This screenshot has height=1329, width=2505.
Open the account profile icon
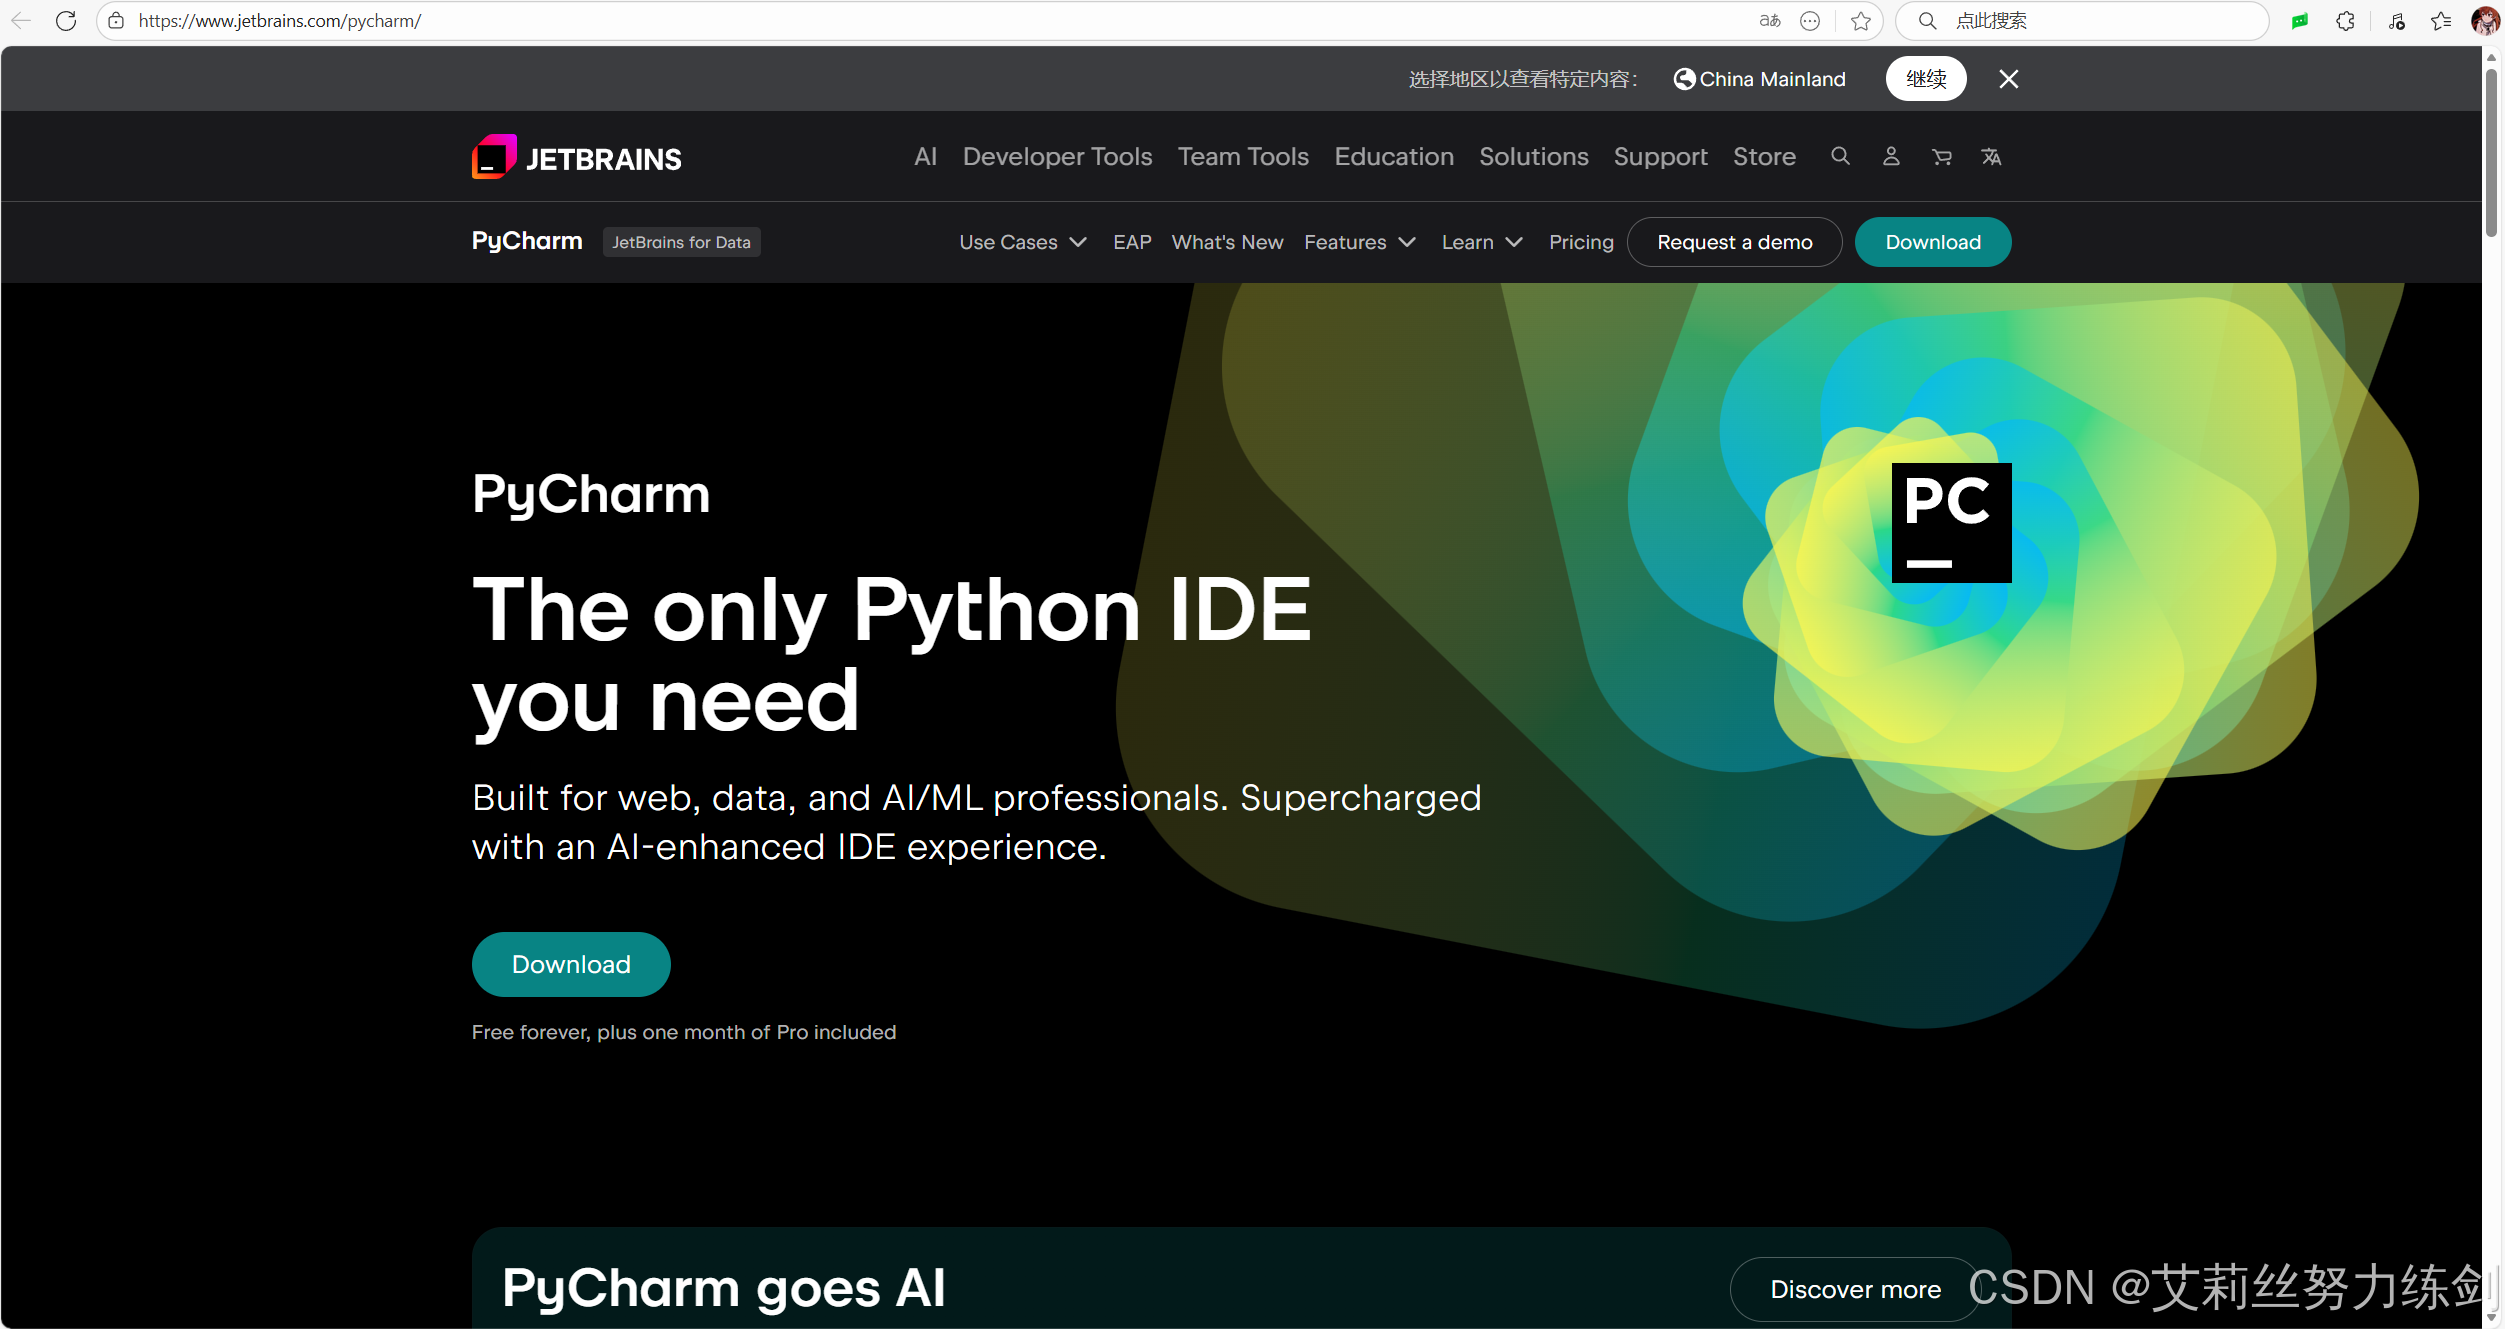pyautogui.click(x=1890, y=156)
